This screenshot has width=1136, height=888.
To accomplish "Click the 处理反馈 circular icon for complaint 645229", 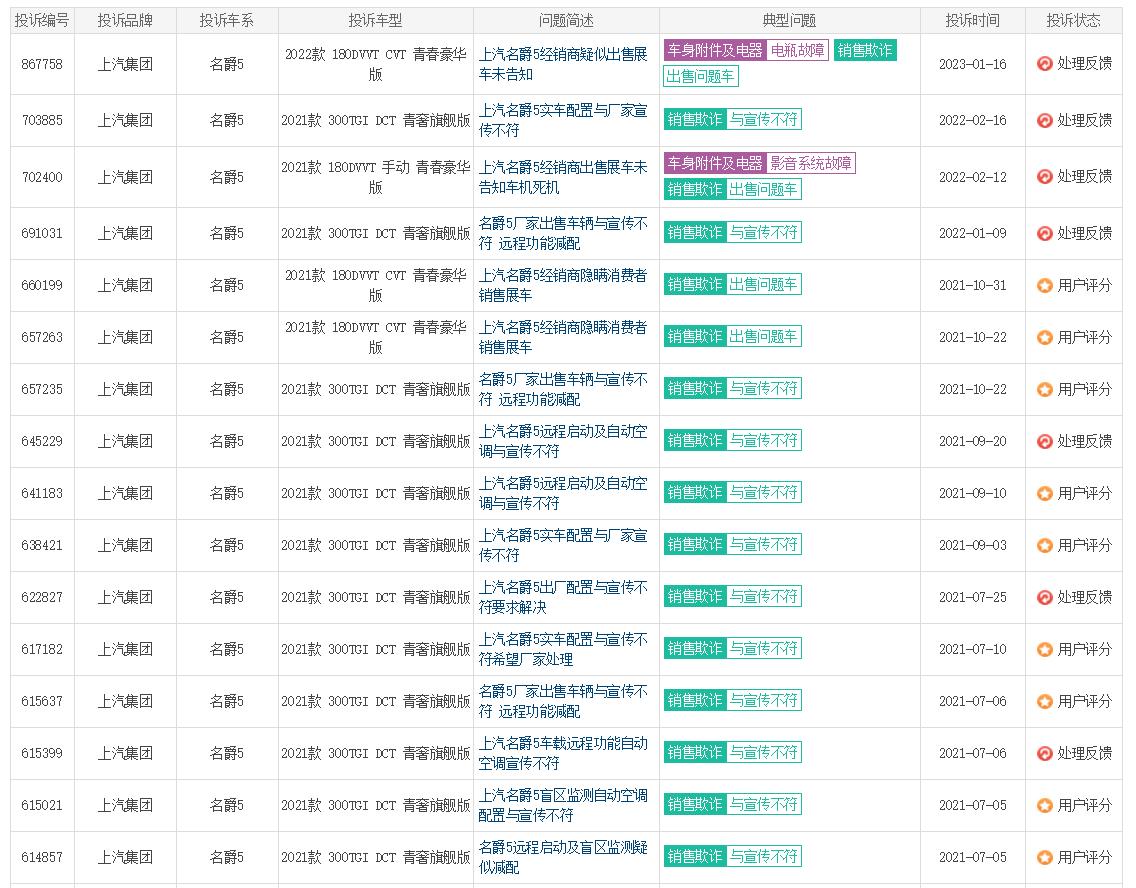I will 1046,441.
